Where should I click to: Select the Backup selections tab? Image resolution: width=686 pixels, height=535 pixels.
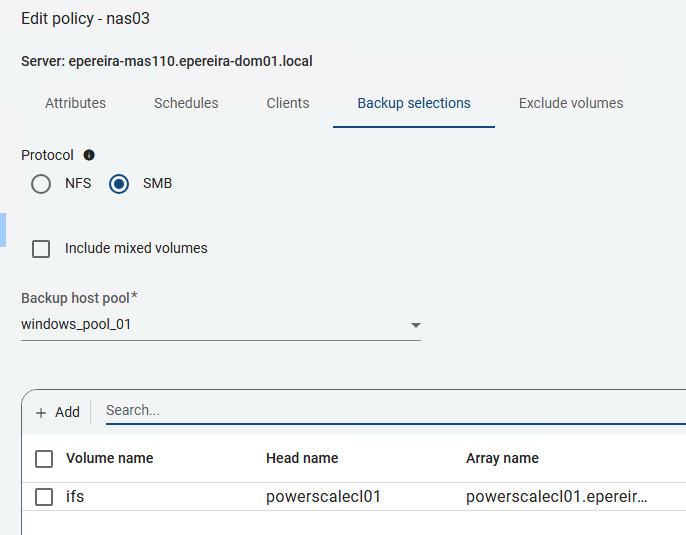[x=414, y=103]
